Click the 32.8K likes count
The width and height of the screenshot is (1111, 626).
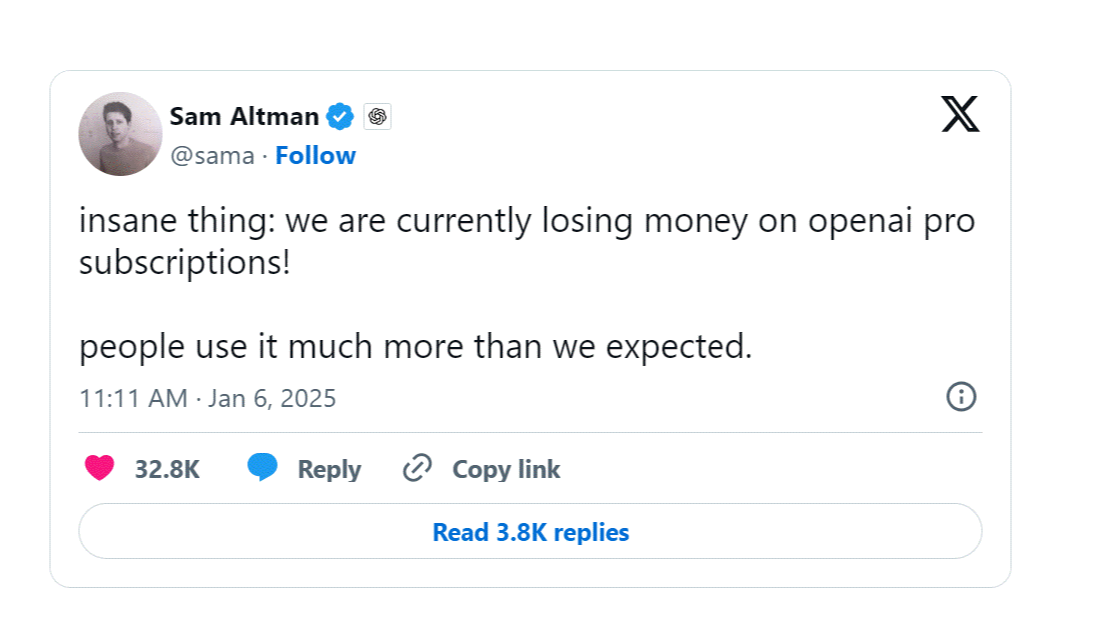click(167, 469)
